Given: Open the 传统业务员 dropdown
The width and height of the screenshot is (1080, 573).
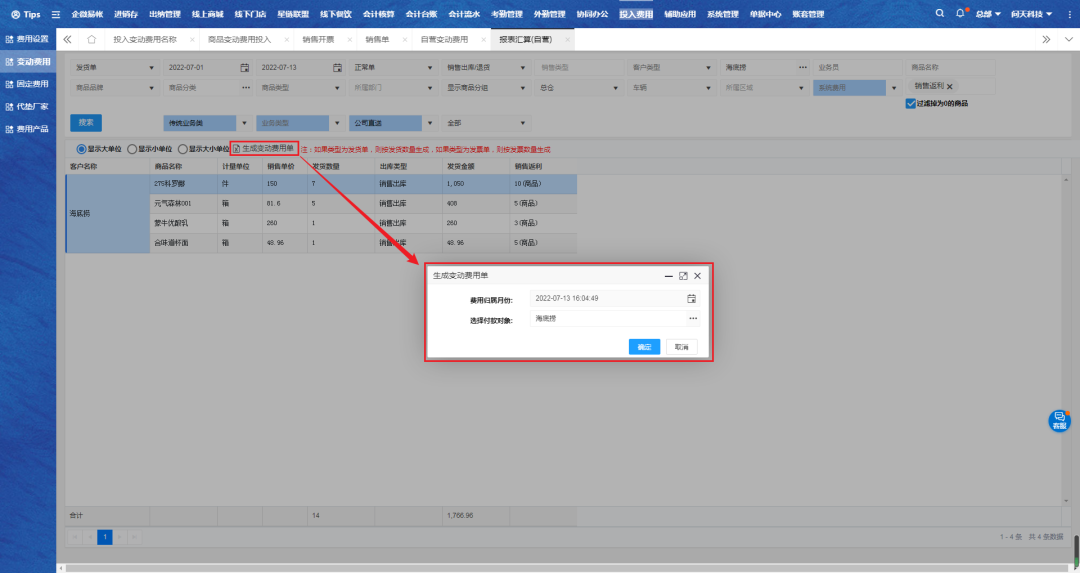Looking at the screenshot, I should tap(205, 123).
